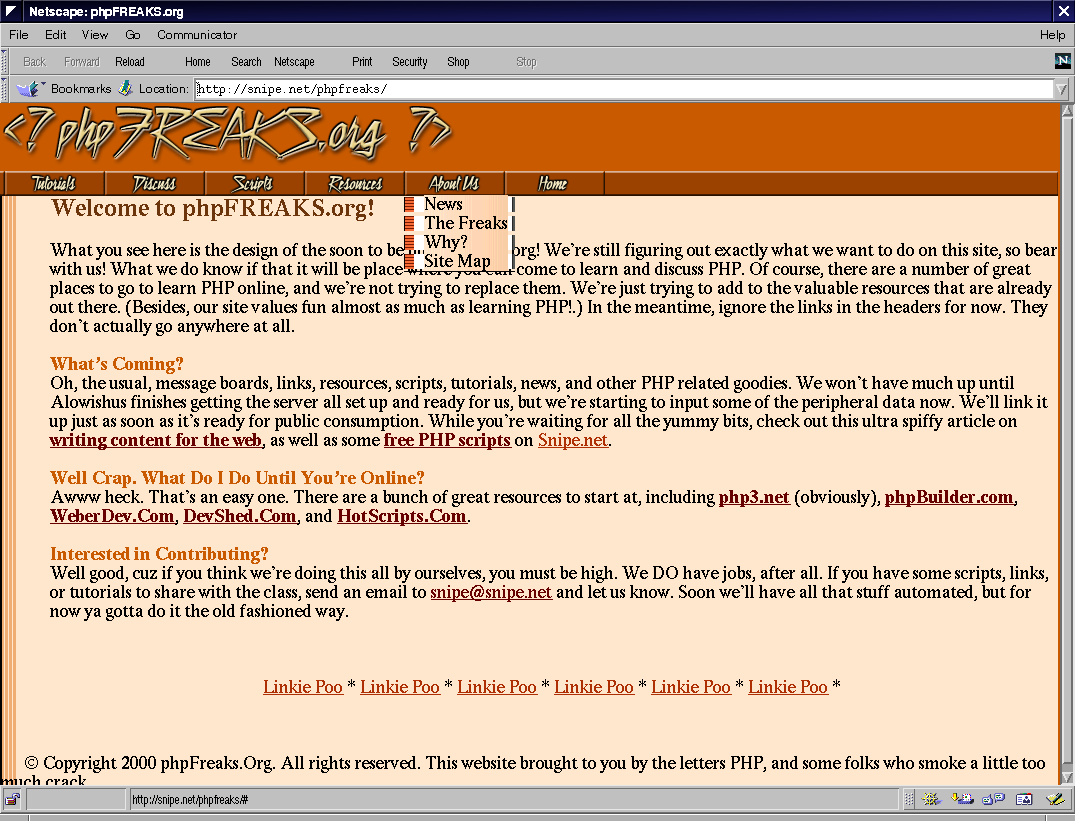
Task: Open the Bookmarks quickfile icon
Action: (x=29, y=88)
